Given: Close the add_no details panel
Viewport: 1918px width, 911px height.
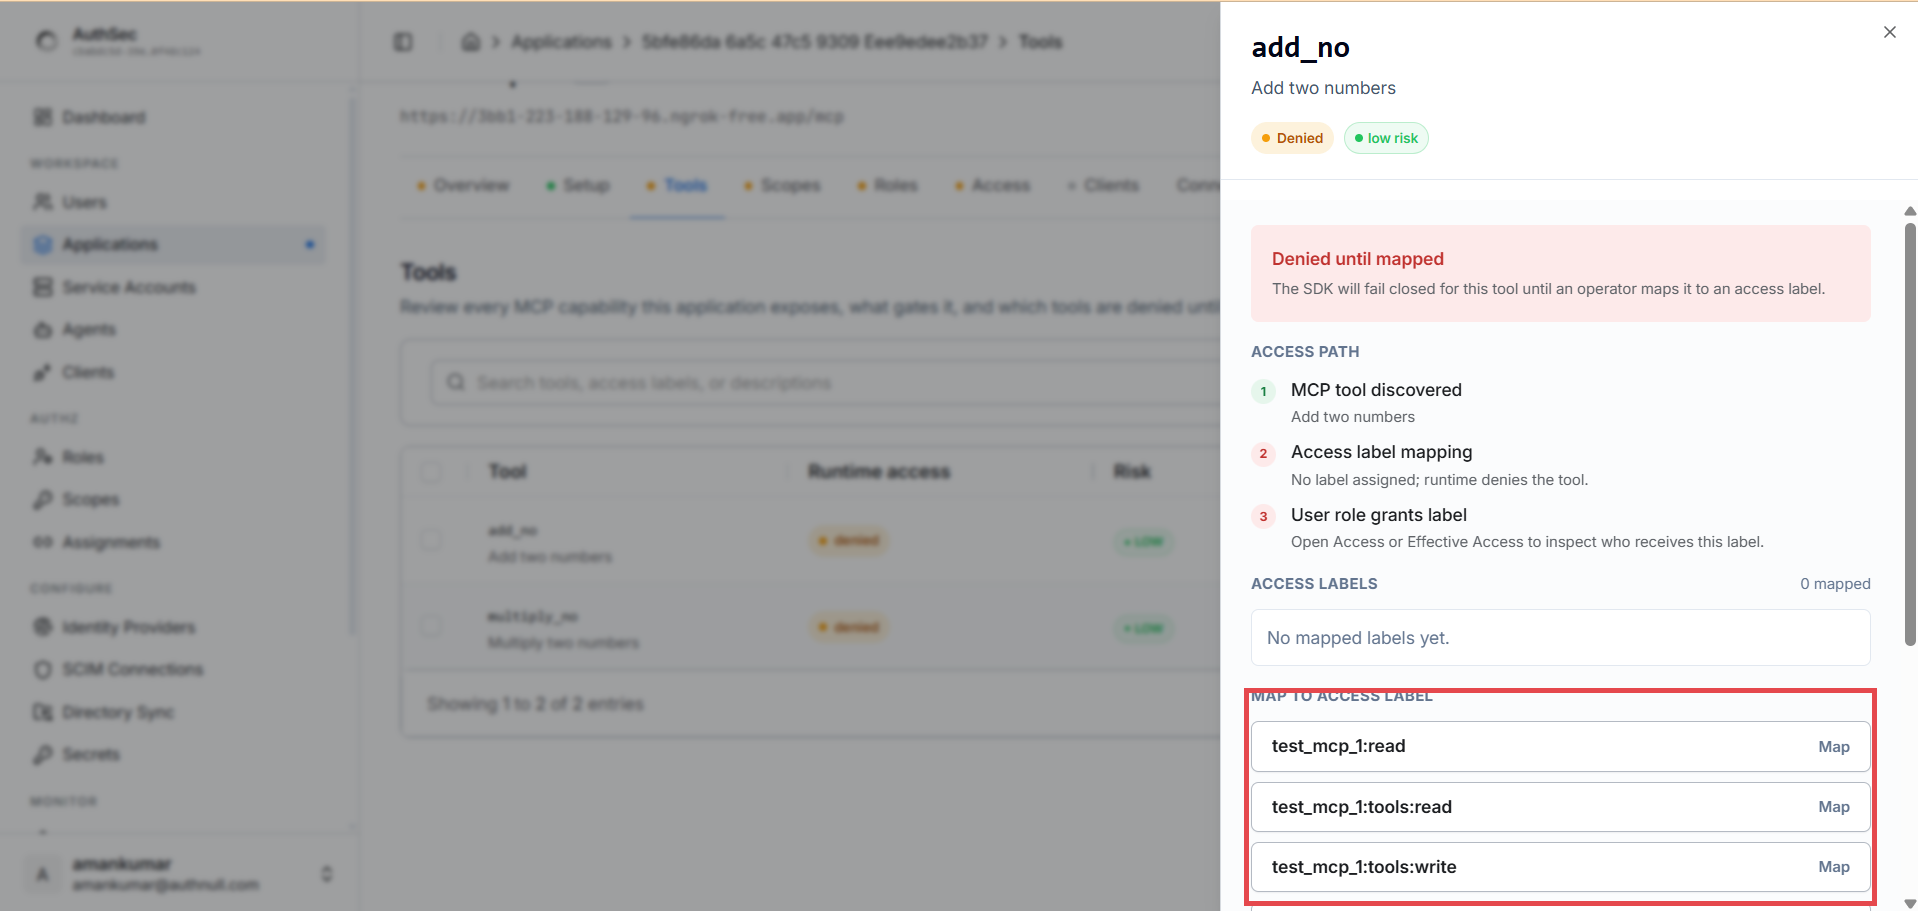Looking at the screenshot, I should click(x=1889, y=32).
